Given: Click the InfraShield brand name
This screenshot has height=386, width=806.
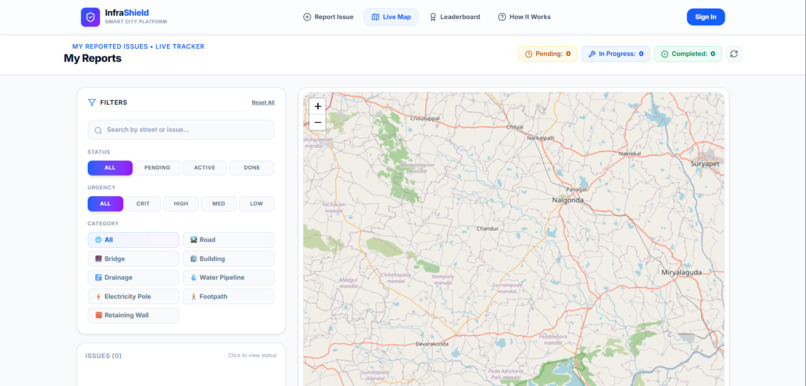Looking at the screenshot, I should coord(127,13).
